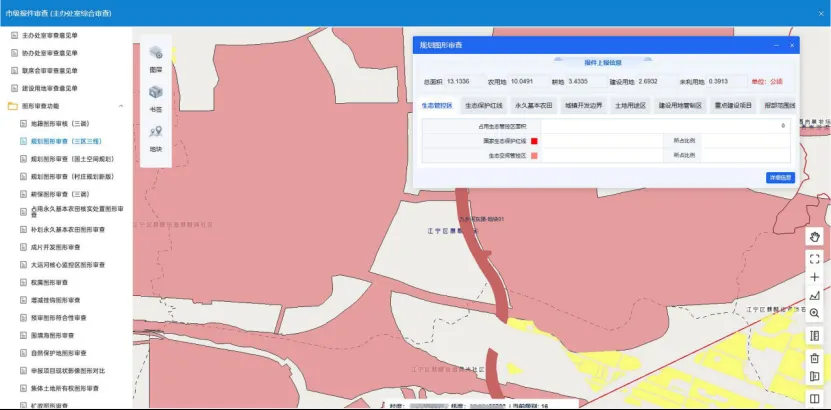The width and height of the screenshot is (831, 410).
Task: Click the plus icon on map toolbar
Action: pyautogui.click(x=815, y=277)
